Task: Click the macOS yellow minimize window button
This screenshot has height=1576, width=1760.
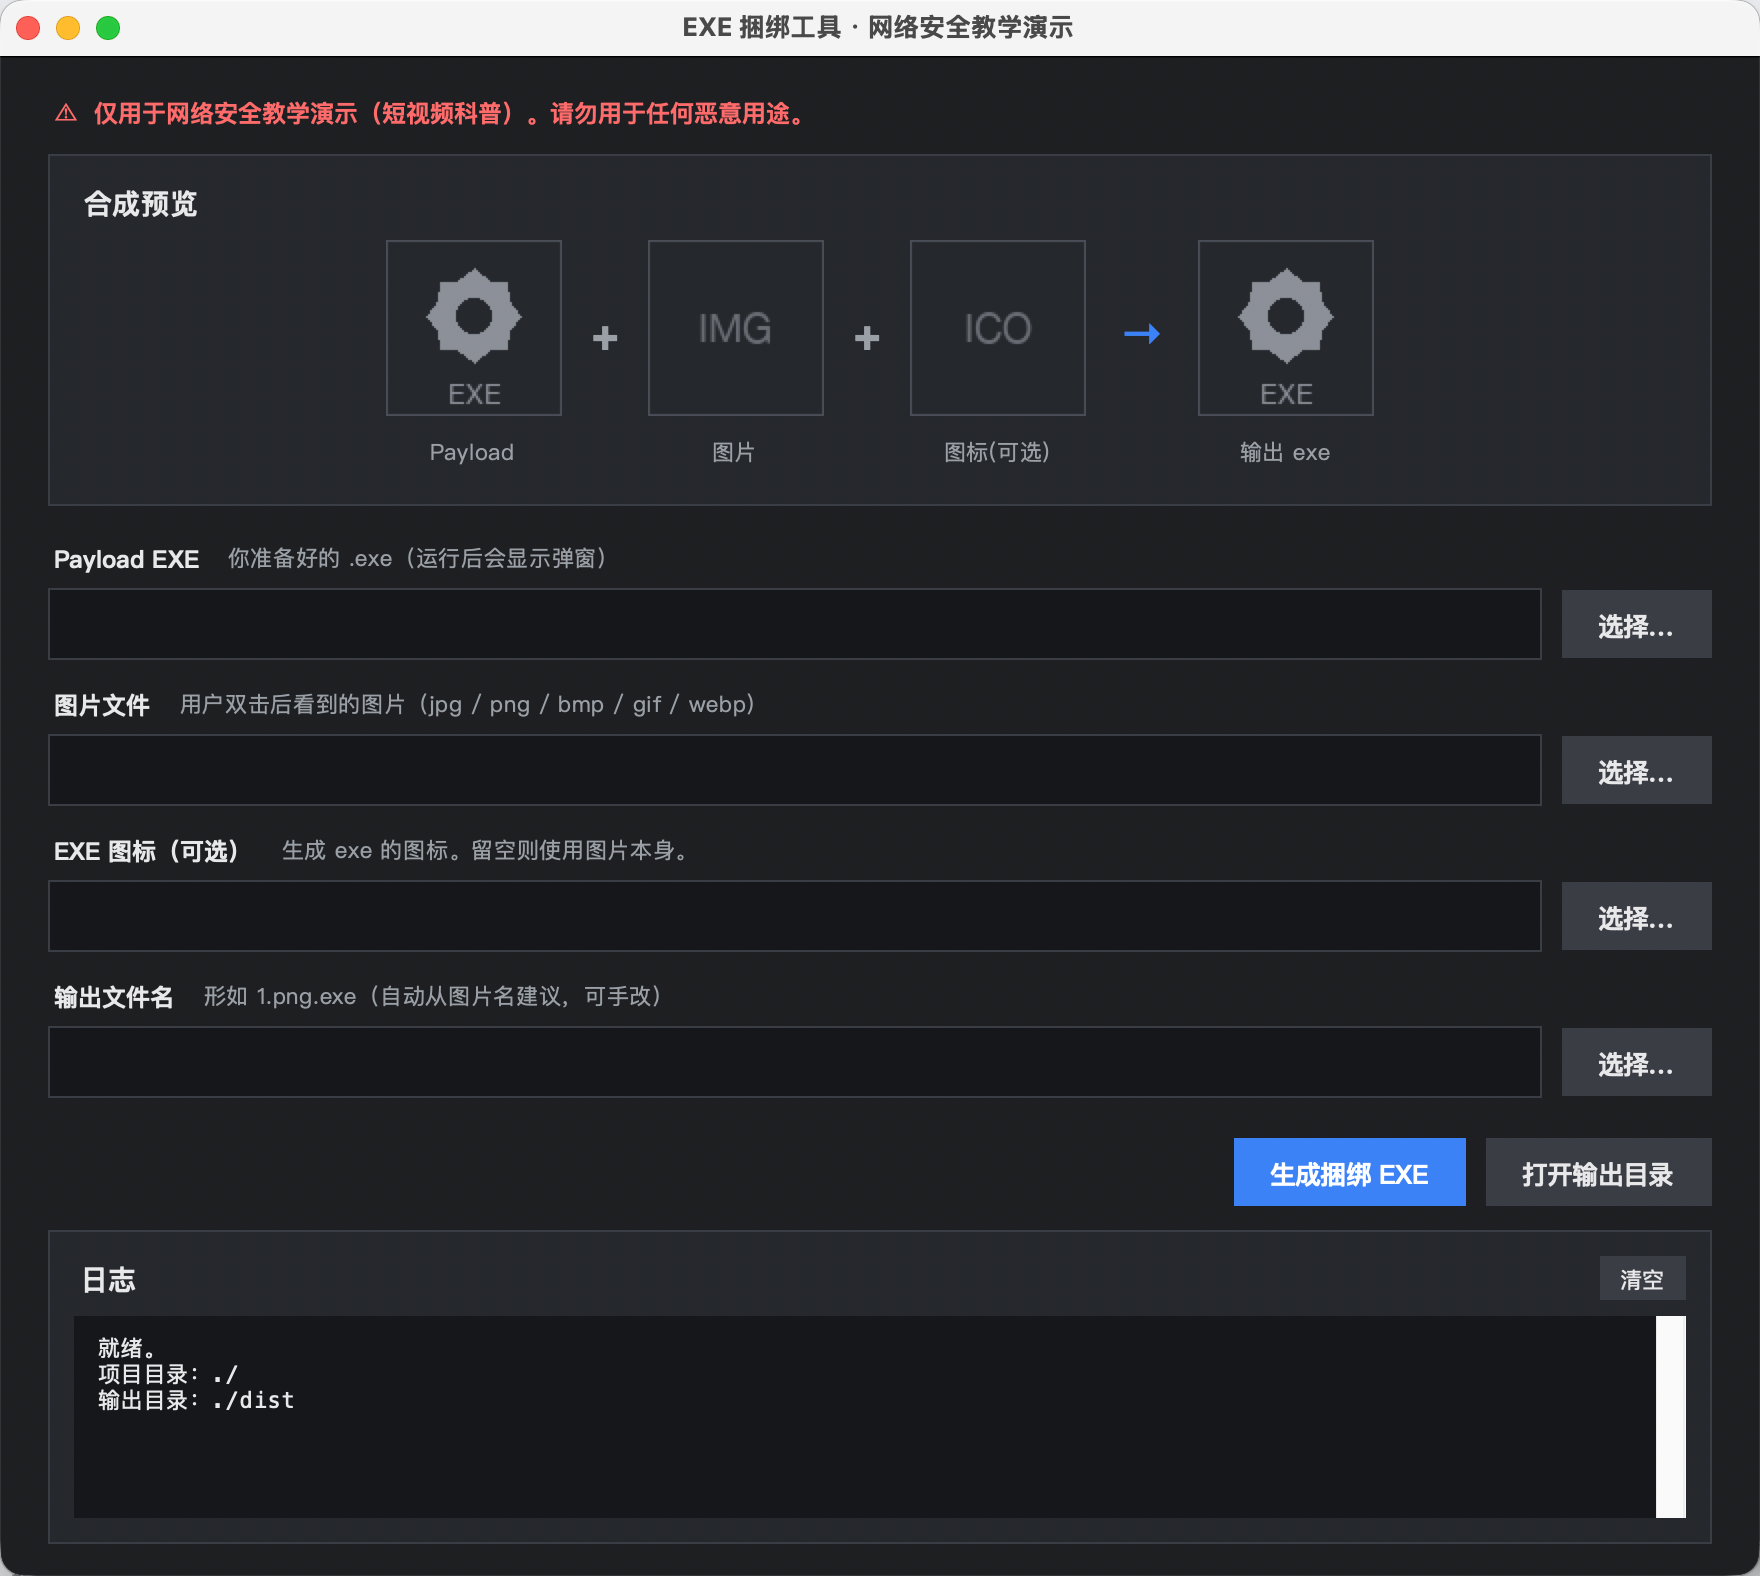Action: [68, 28]
